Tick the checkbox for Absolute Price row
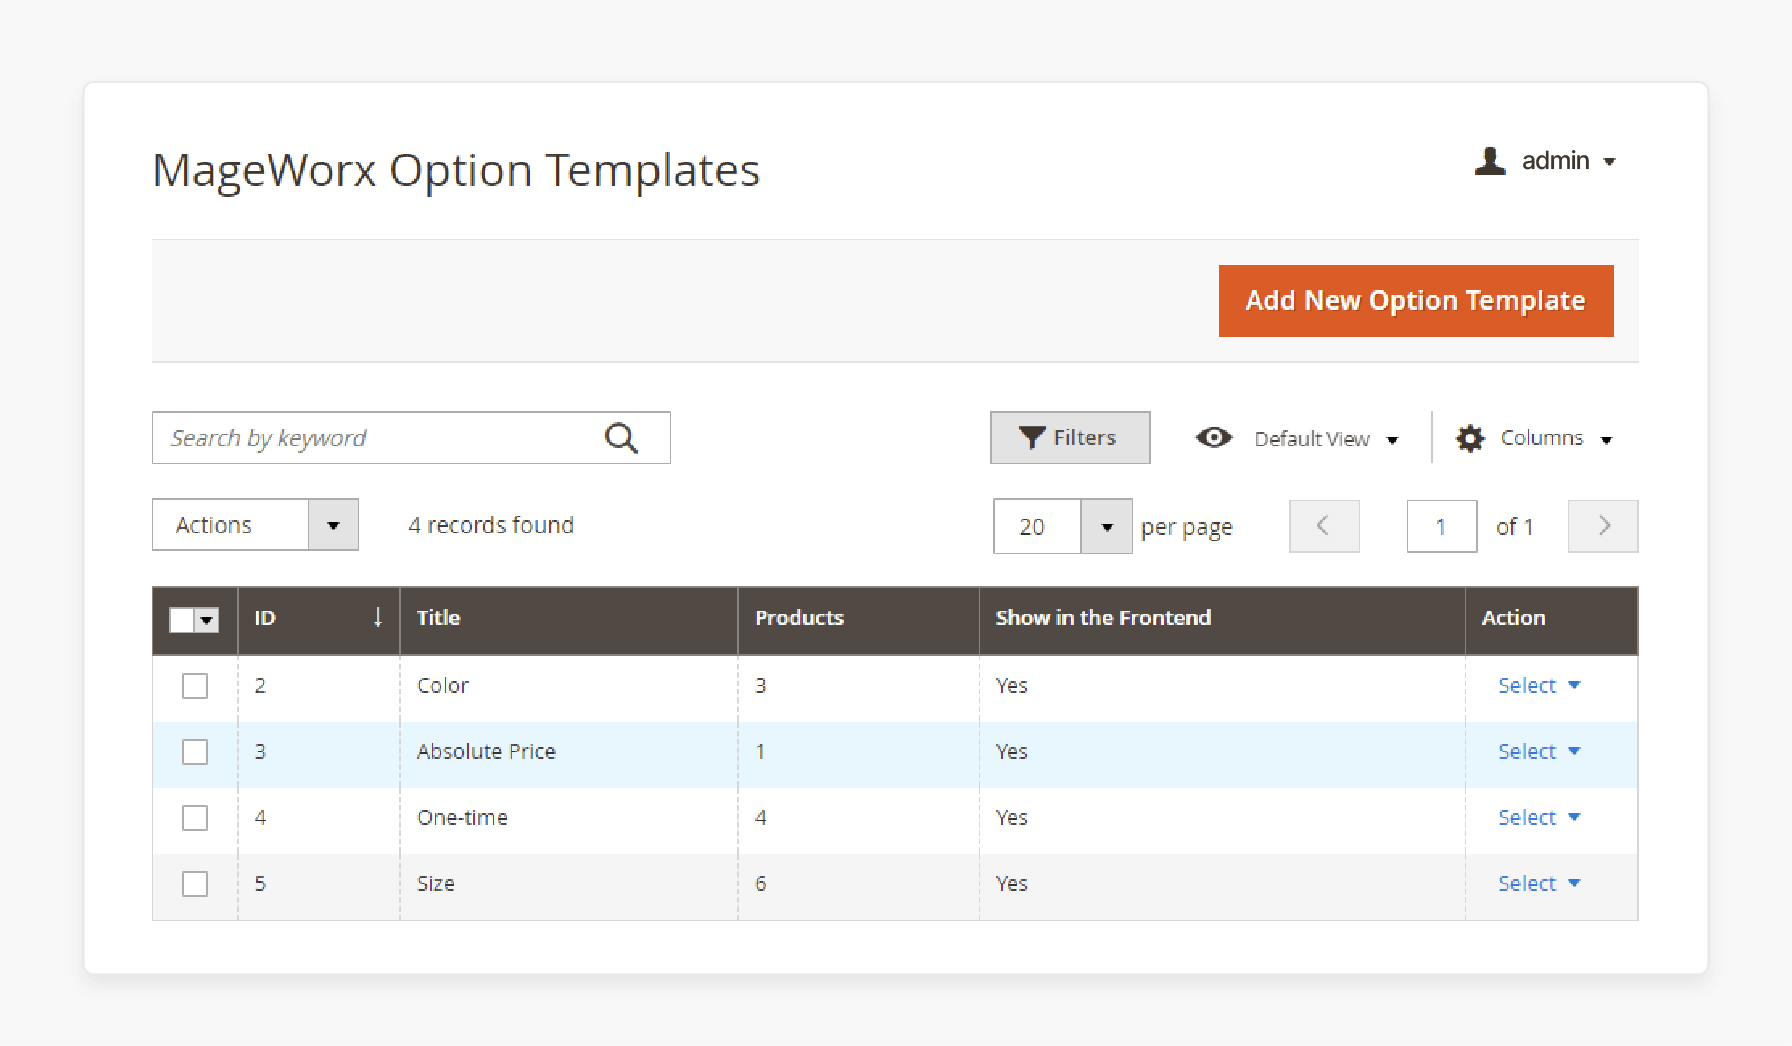Screen dimensions: 1792x1046 [x=195, y=752]
